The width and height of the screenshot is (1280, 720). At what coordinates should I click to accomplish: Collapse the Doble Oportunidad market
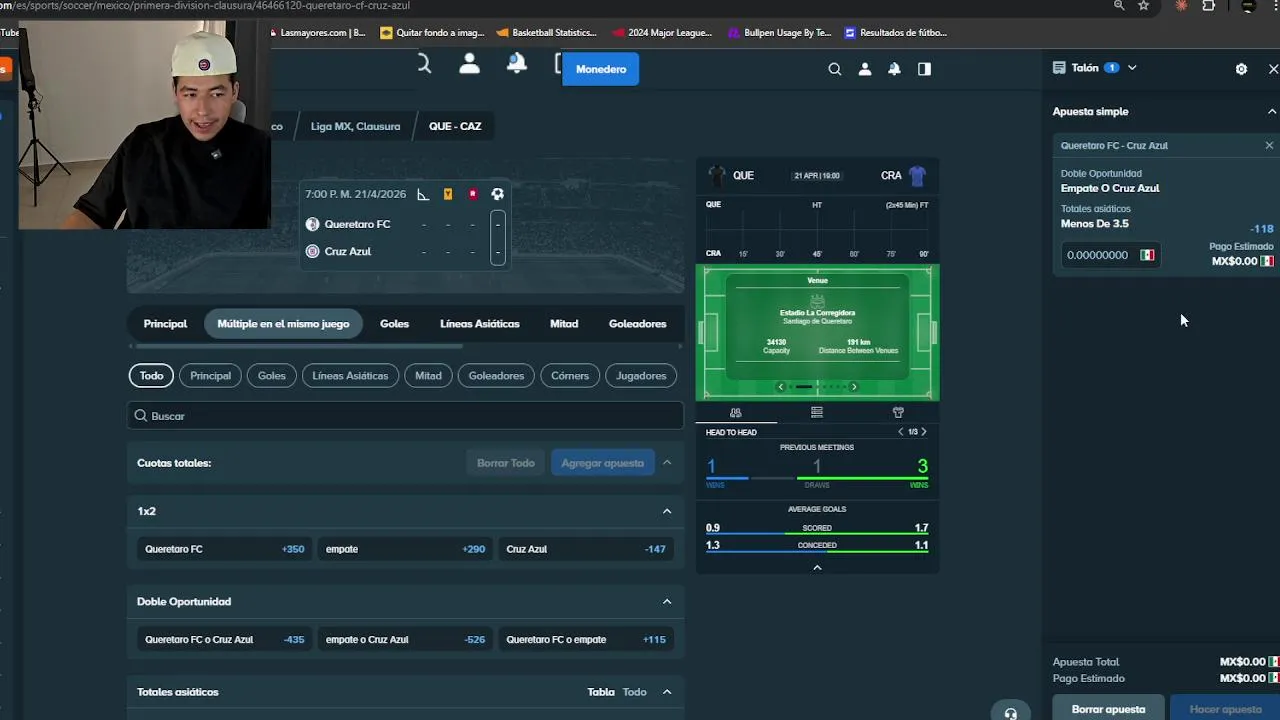click(x=667, y=601)
